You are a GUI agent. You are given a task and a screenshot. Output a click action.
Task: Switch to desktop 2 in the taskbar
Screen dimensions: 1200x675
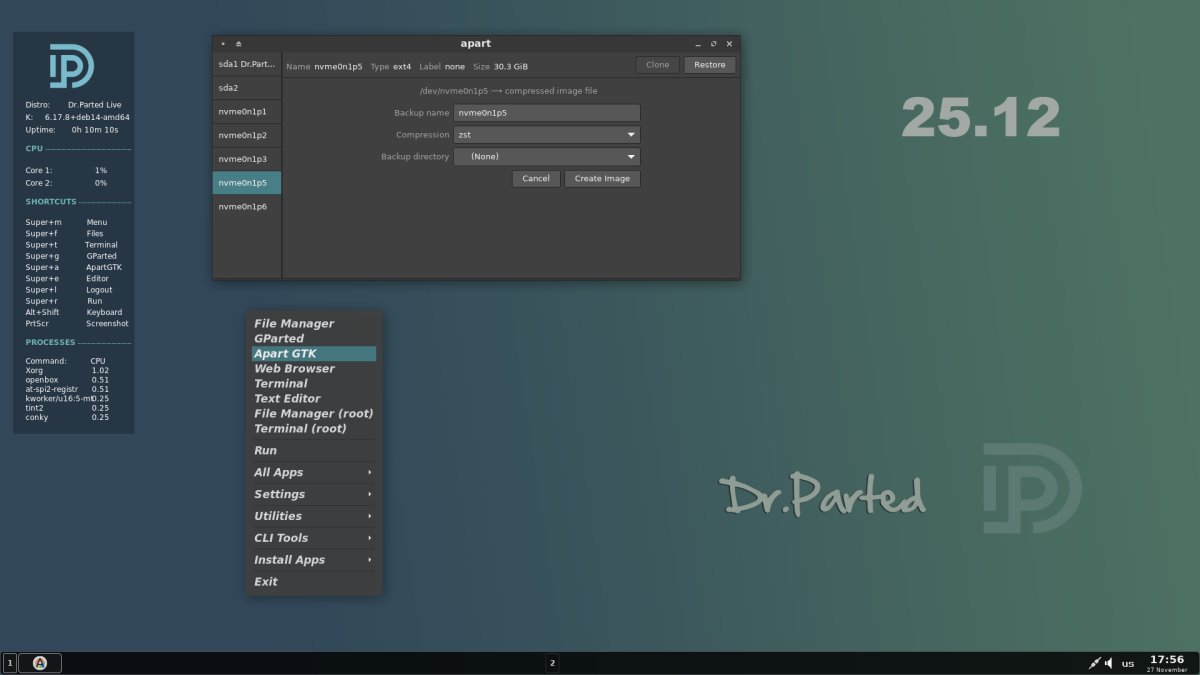[552, 663]
